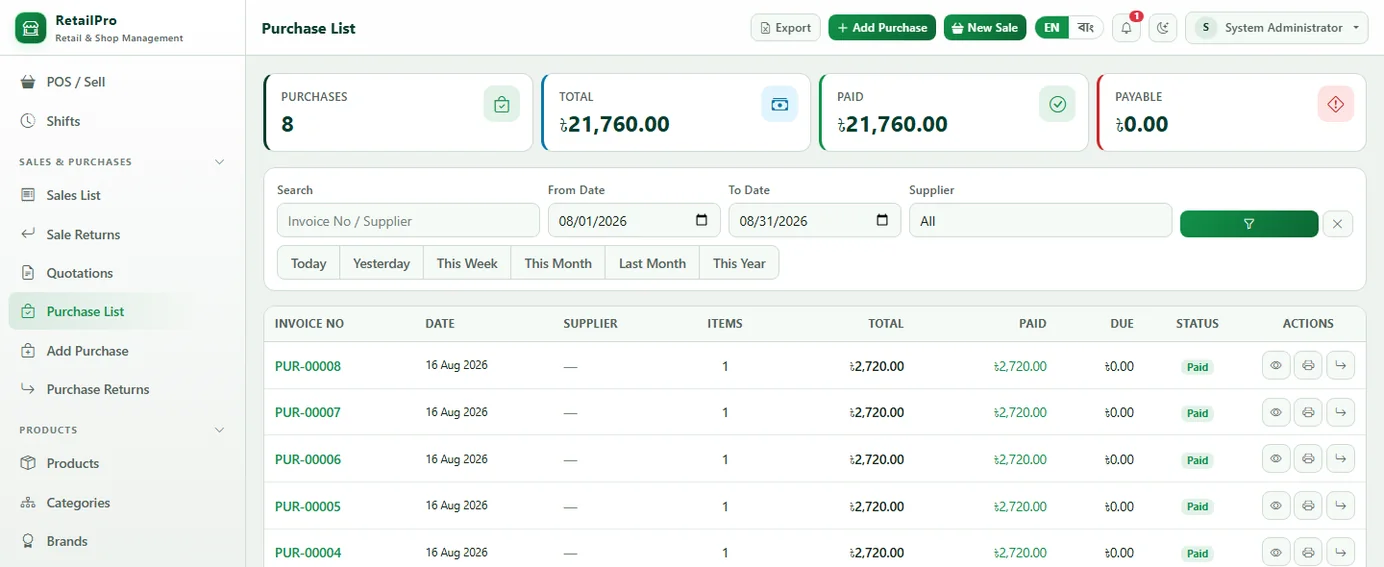
Task: Filter by This Week
Action: tap(467, 263)
